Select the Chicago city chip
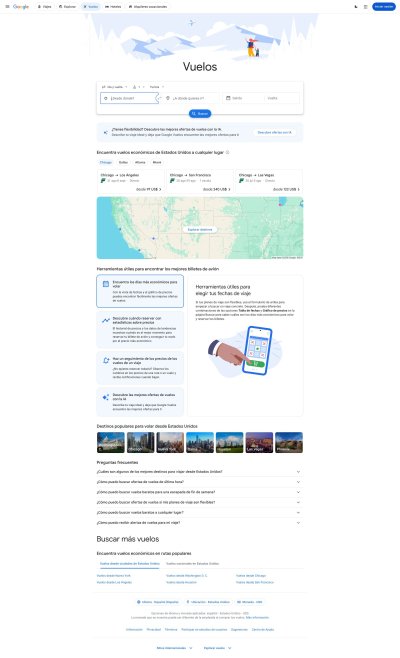Screen dimensions: 400x658 (106, 162)
